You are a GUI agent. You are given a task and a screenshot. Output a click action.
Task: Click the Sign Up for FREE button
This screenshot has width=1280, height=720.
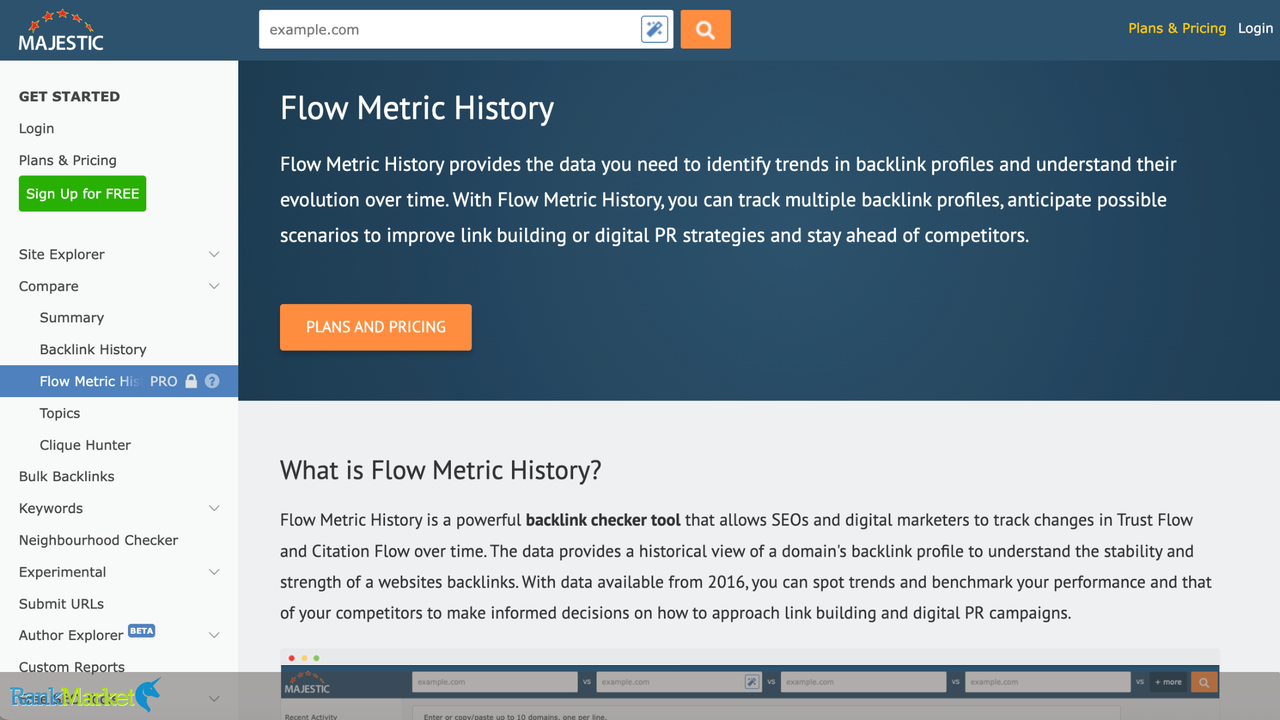[x=82, y=193]
